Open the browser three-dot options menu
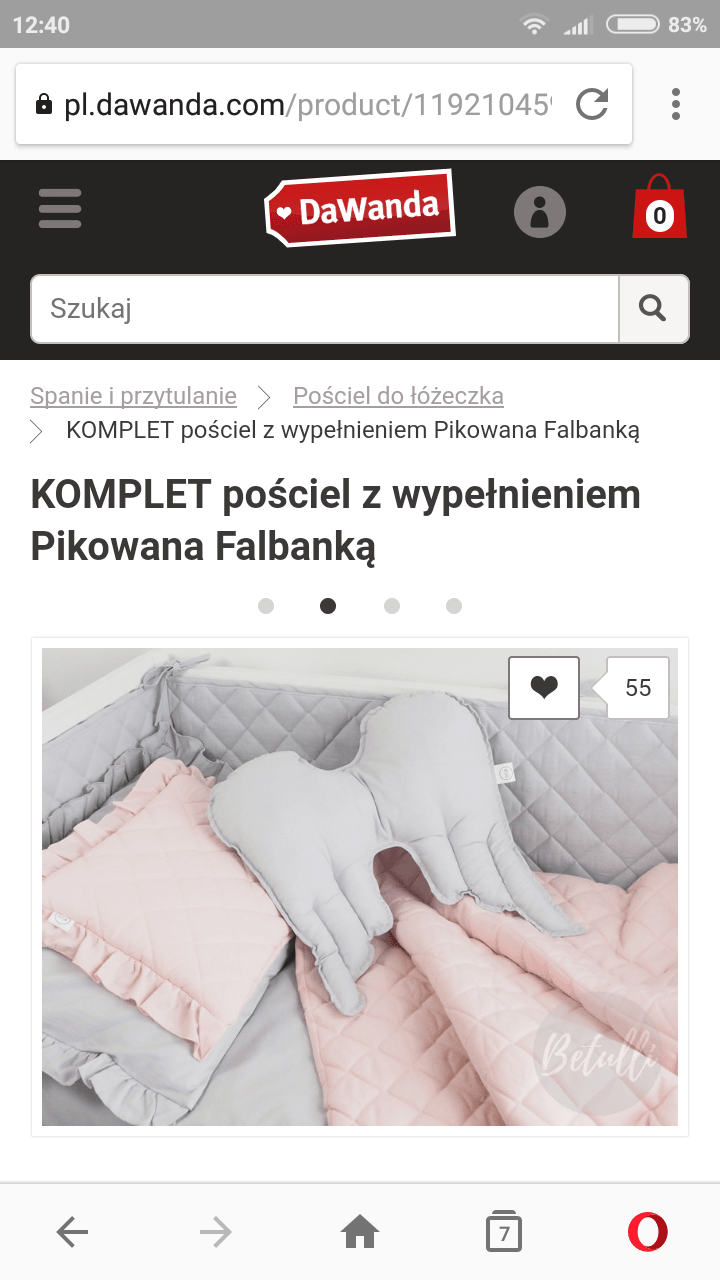Viewport: 720px width, 1280px height. (x=676, y=104)
